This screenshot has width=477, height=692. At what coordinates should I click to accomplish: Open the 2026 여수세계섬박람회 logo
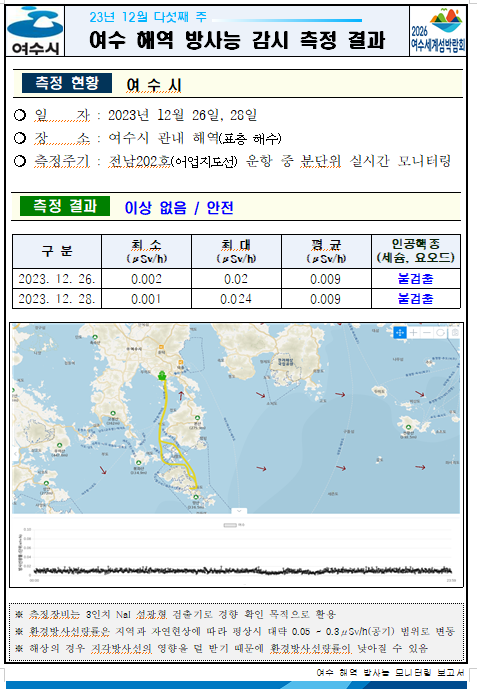pos(438,31)
